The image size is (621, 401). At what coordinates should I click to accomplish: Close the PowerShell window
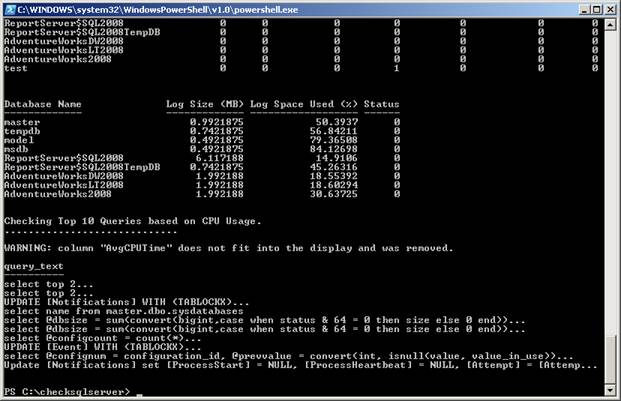[610, 10]
